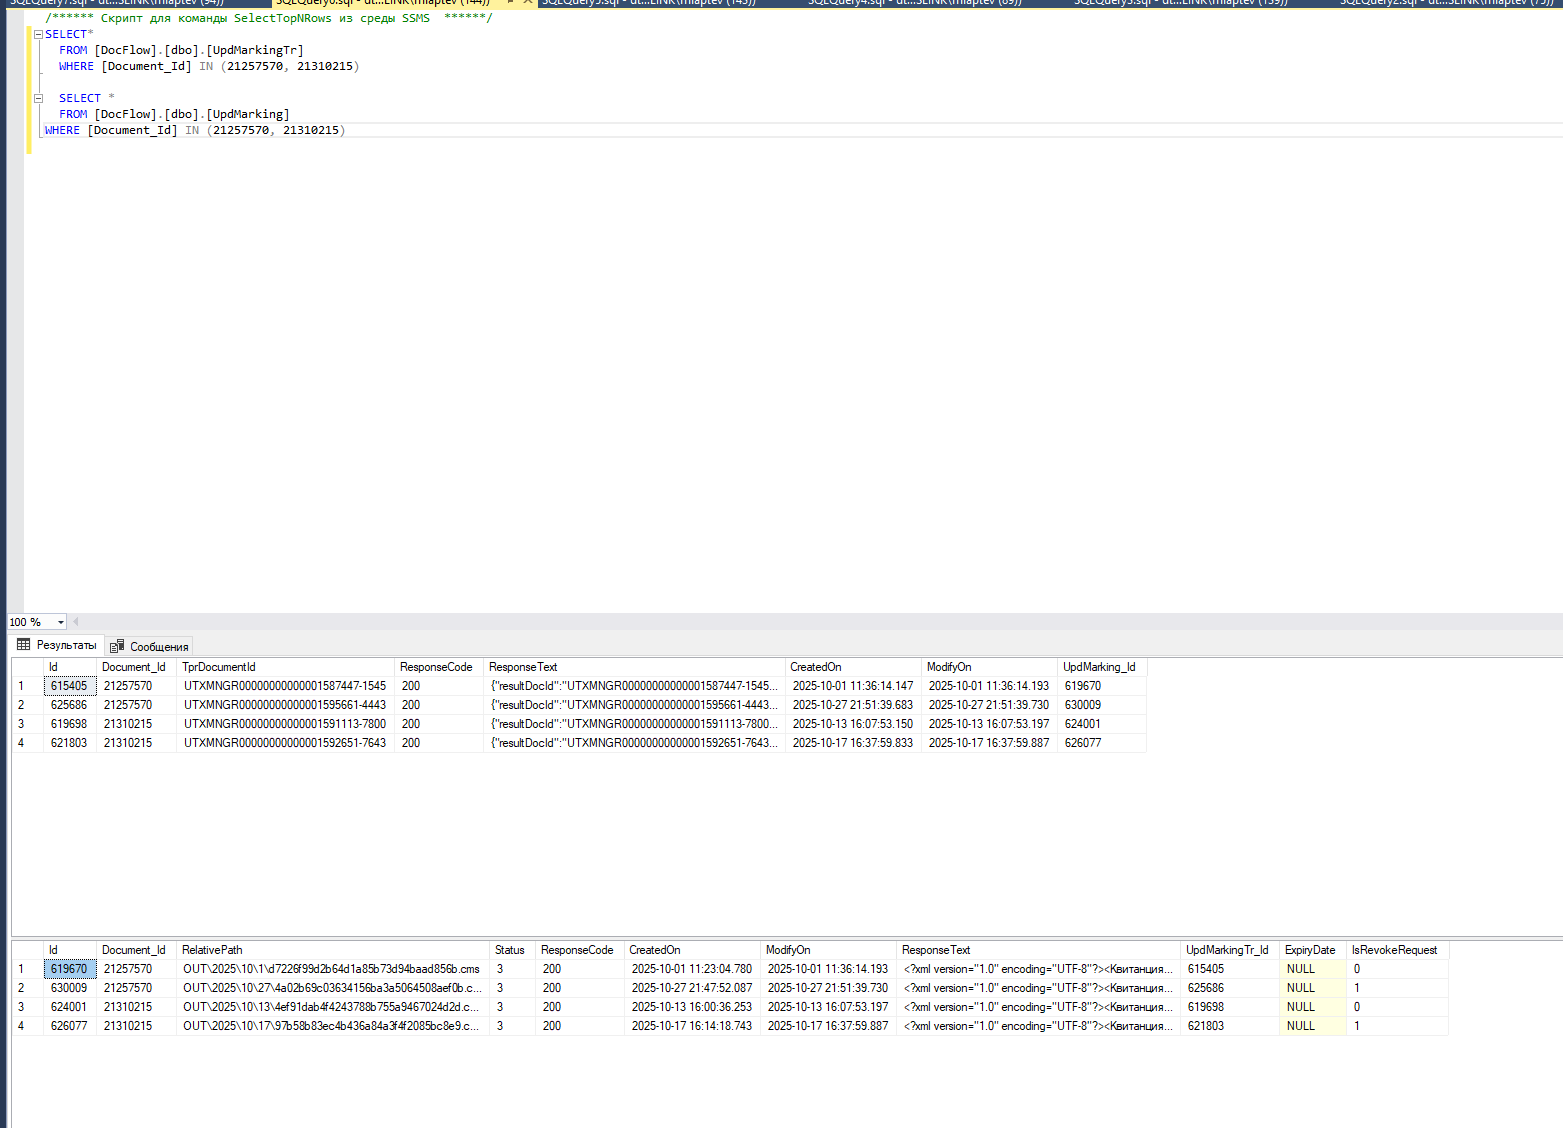Click the CreatedOn cell 2025-10-01 11:23:04.780
This screenshot has width=1563, height=1128.
[692, 969]
